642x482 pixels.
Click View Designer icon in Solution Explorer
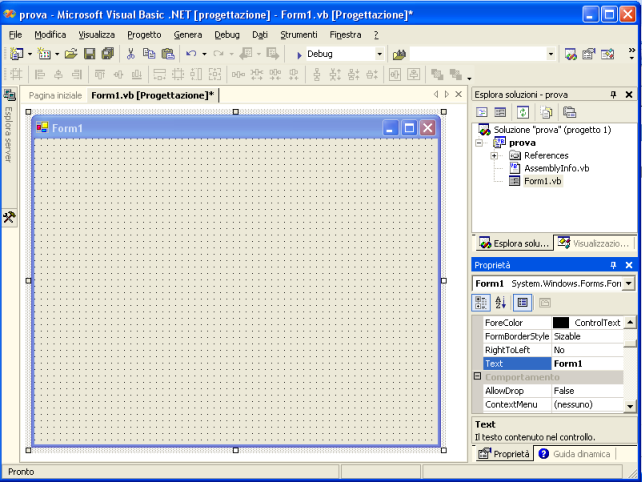click(500, 112)
